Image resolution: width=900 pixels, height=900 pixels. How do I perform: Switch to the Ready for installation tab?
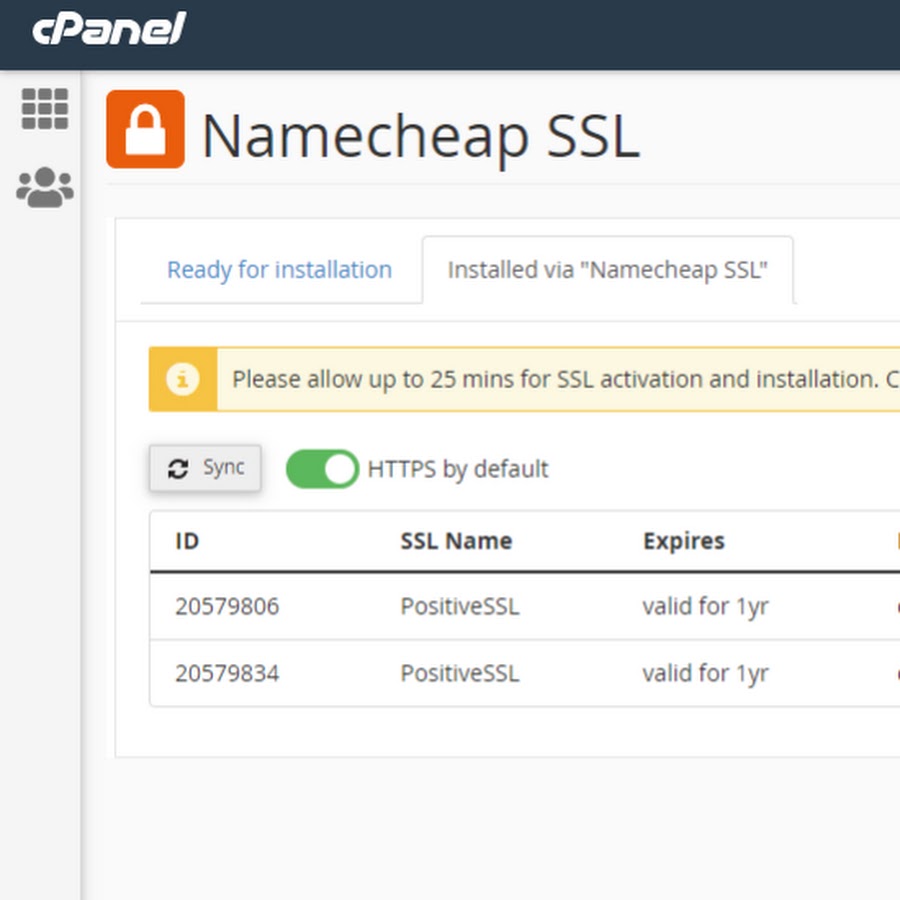click(279, 270)
